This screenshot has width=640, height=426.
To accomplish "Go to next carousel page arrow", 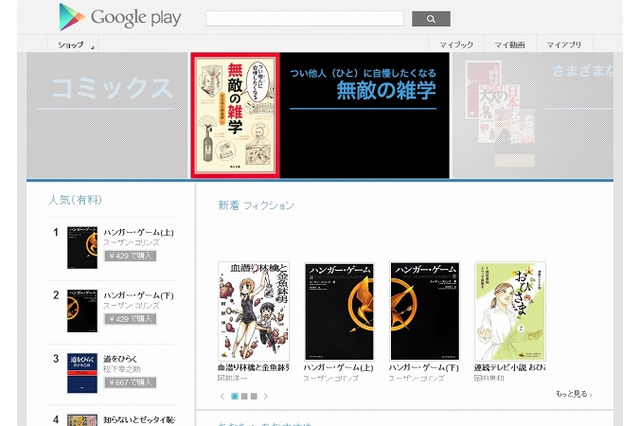I will point(266,396).
